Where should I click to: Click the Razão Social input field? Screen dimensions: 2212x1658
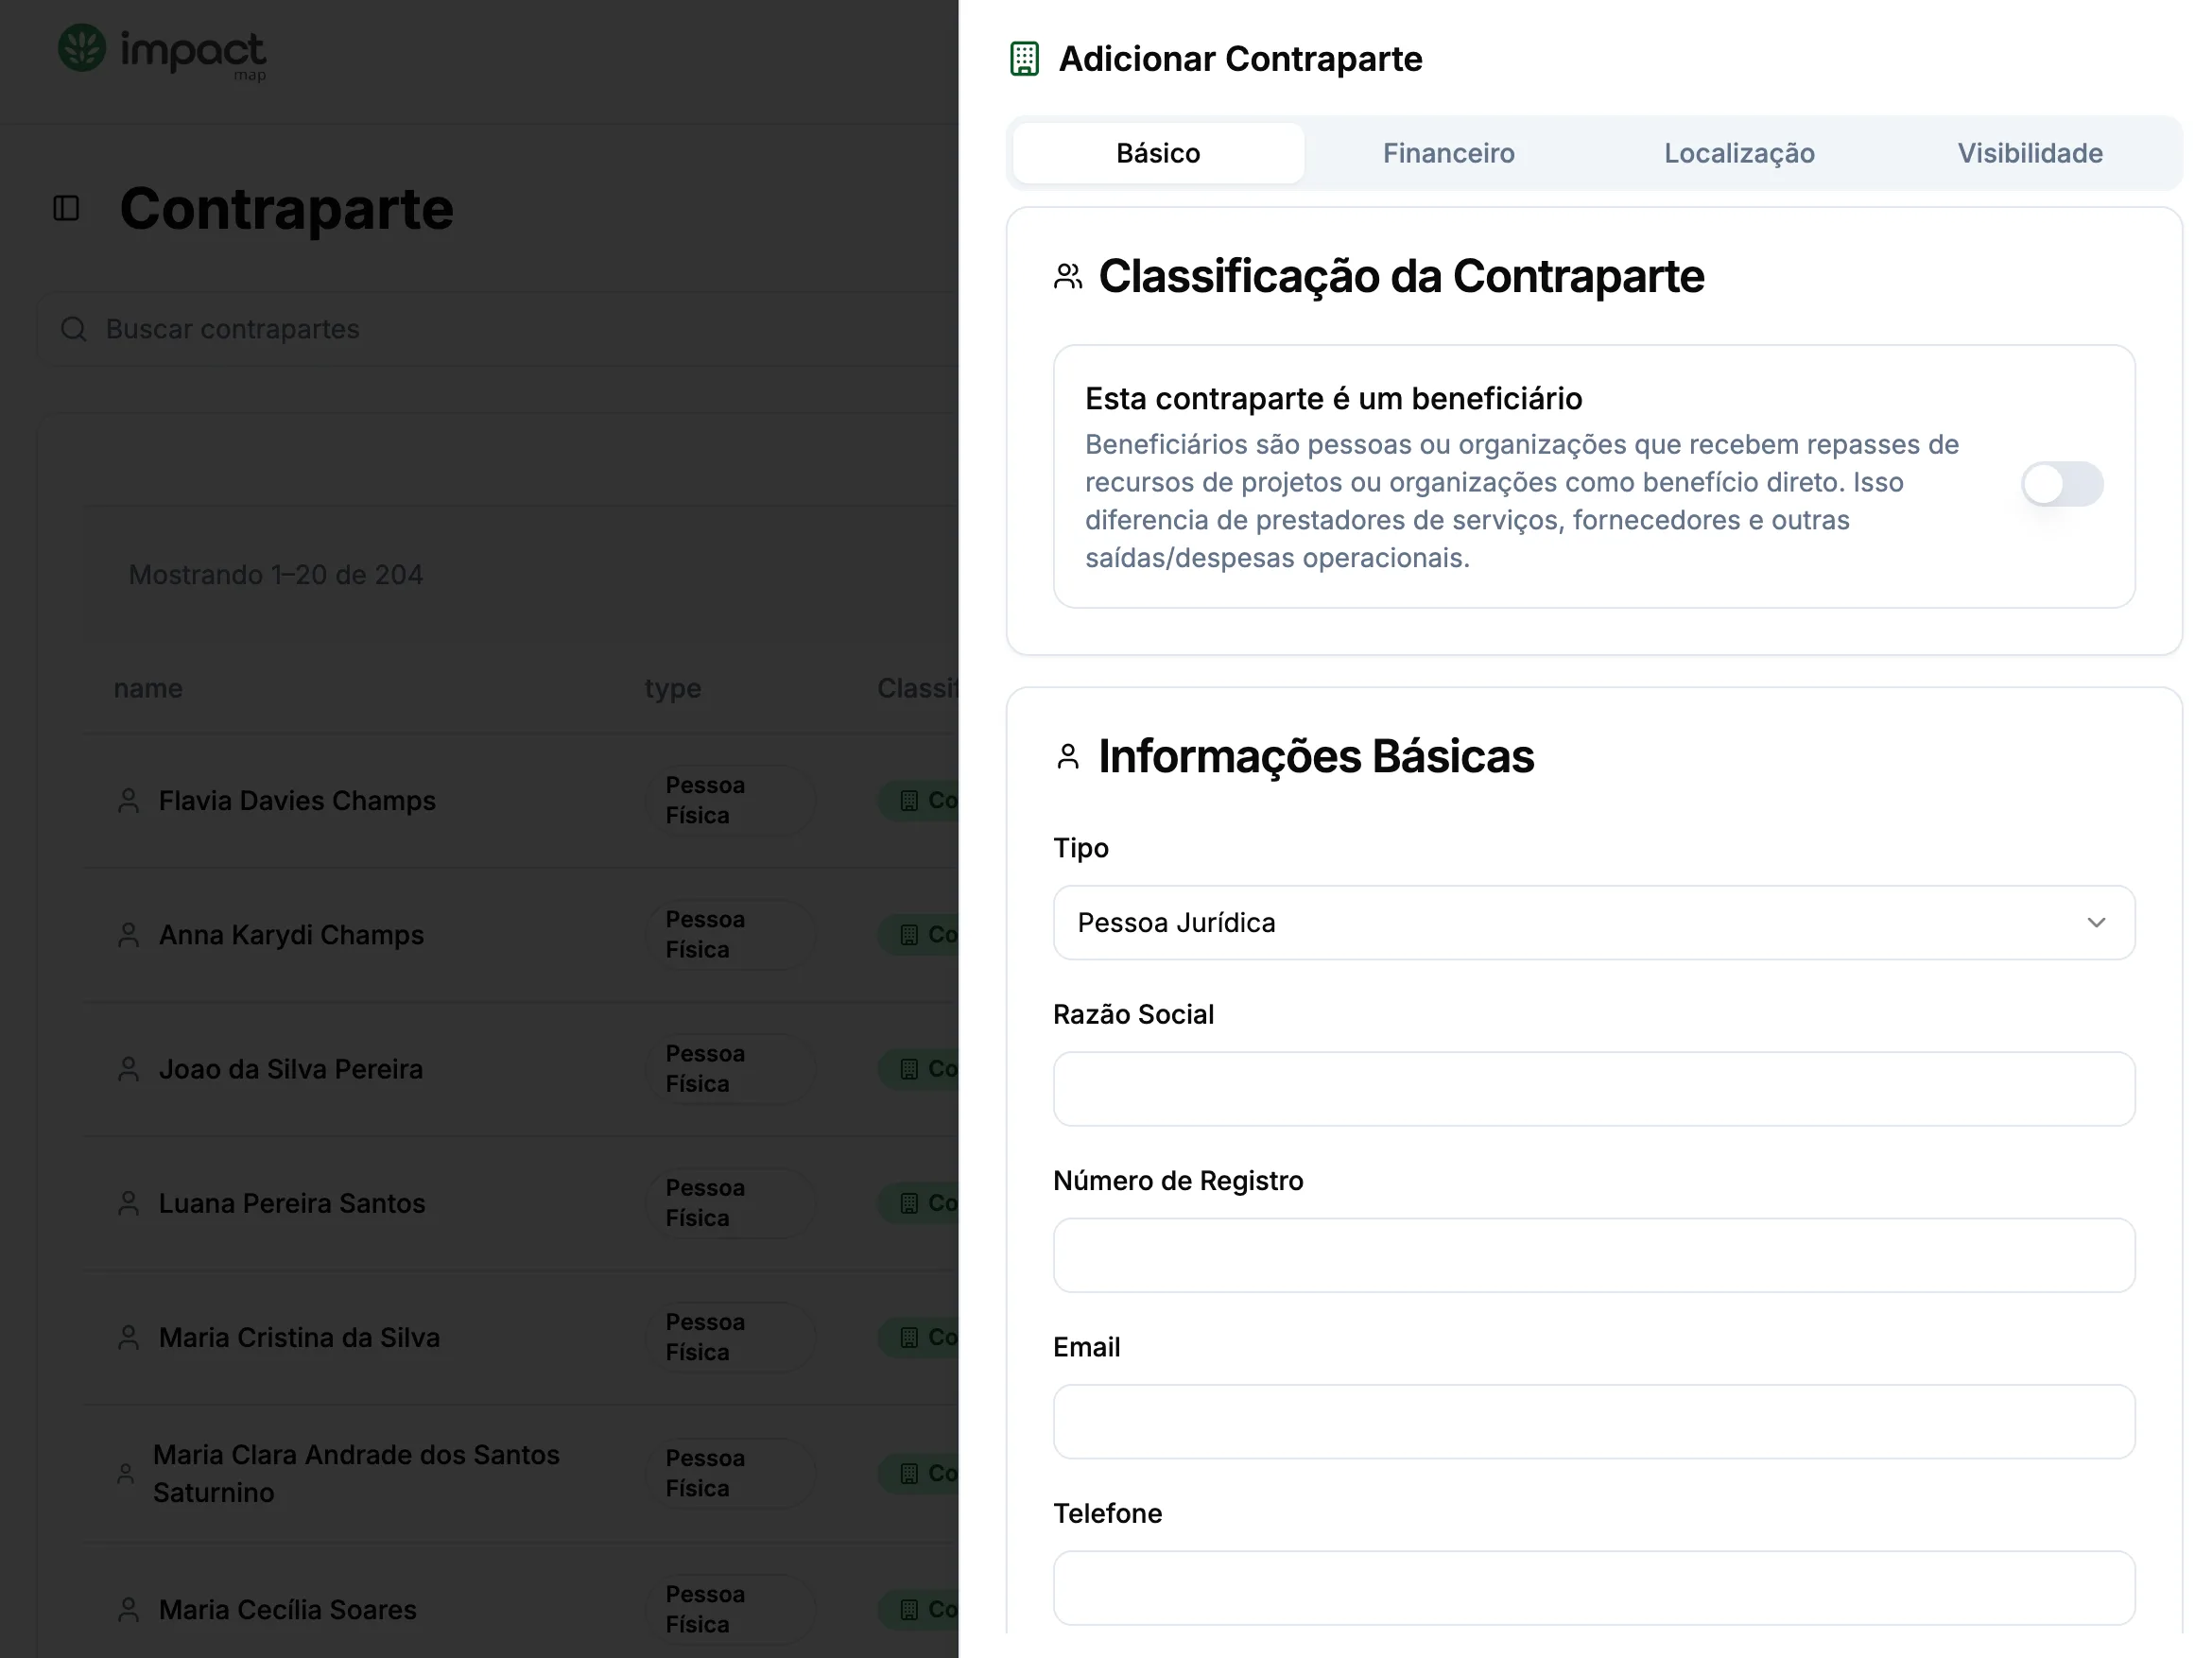point(1594,1089)
